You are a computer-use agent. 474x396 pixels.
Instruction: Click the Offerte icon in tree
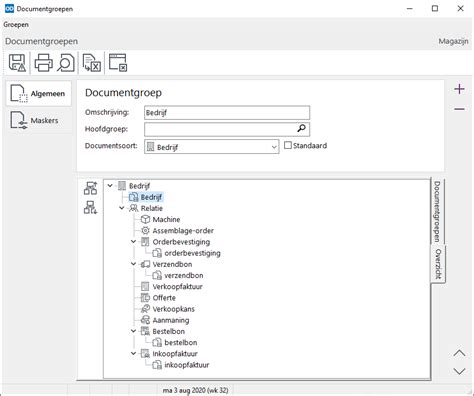tap(145, 298)
